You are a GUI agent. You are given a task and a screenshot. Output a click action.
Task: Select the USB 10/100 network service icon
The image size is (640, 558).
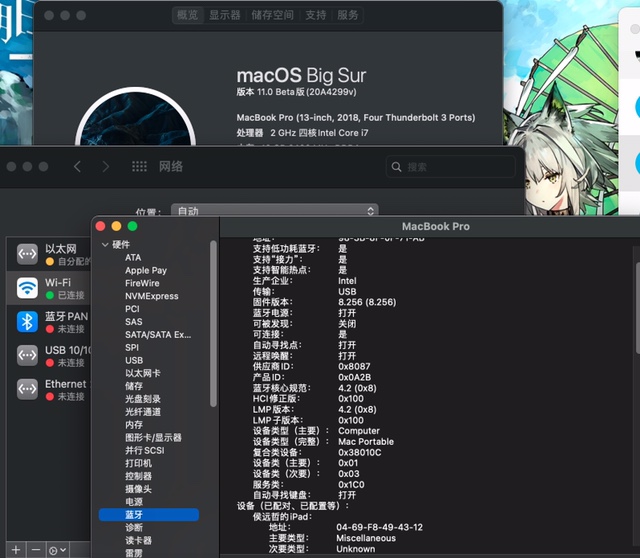tap(27, 355)
